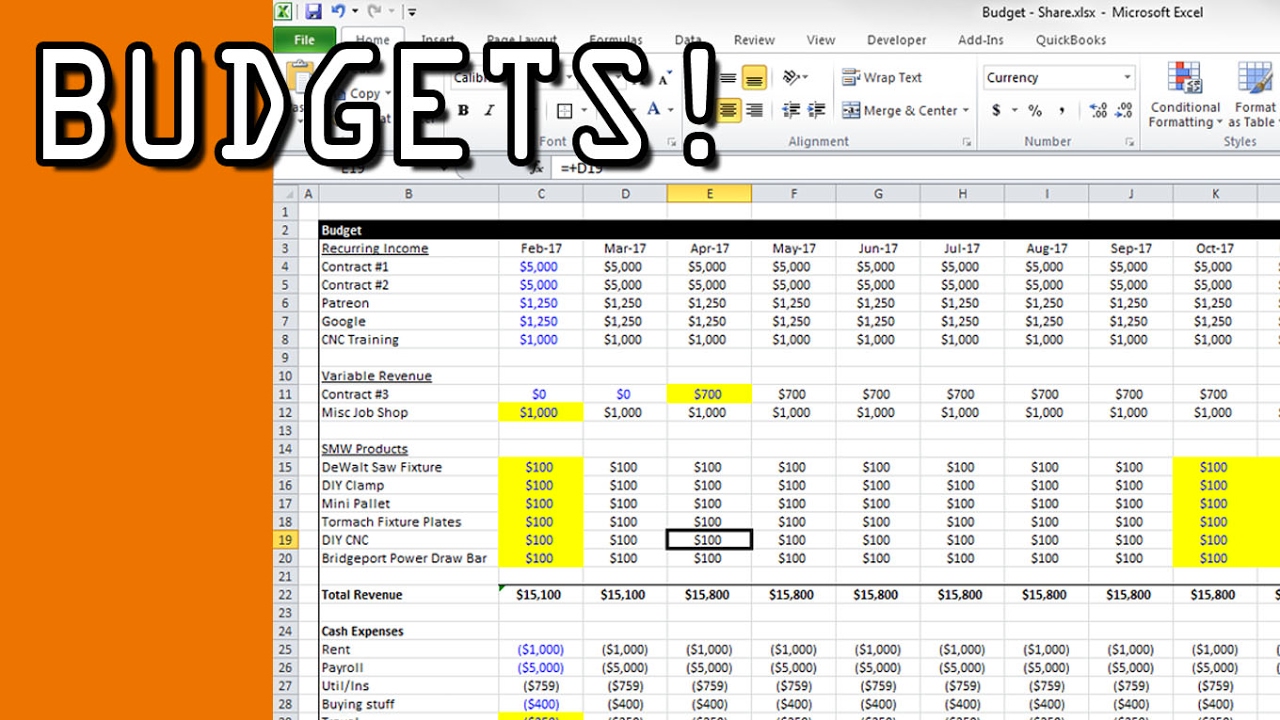Open Customize Quick Access Toolbar dropdown

click(412, 12)
